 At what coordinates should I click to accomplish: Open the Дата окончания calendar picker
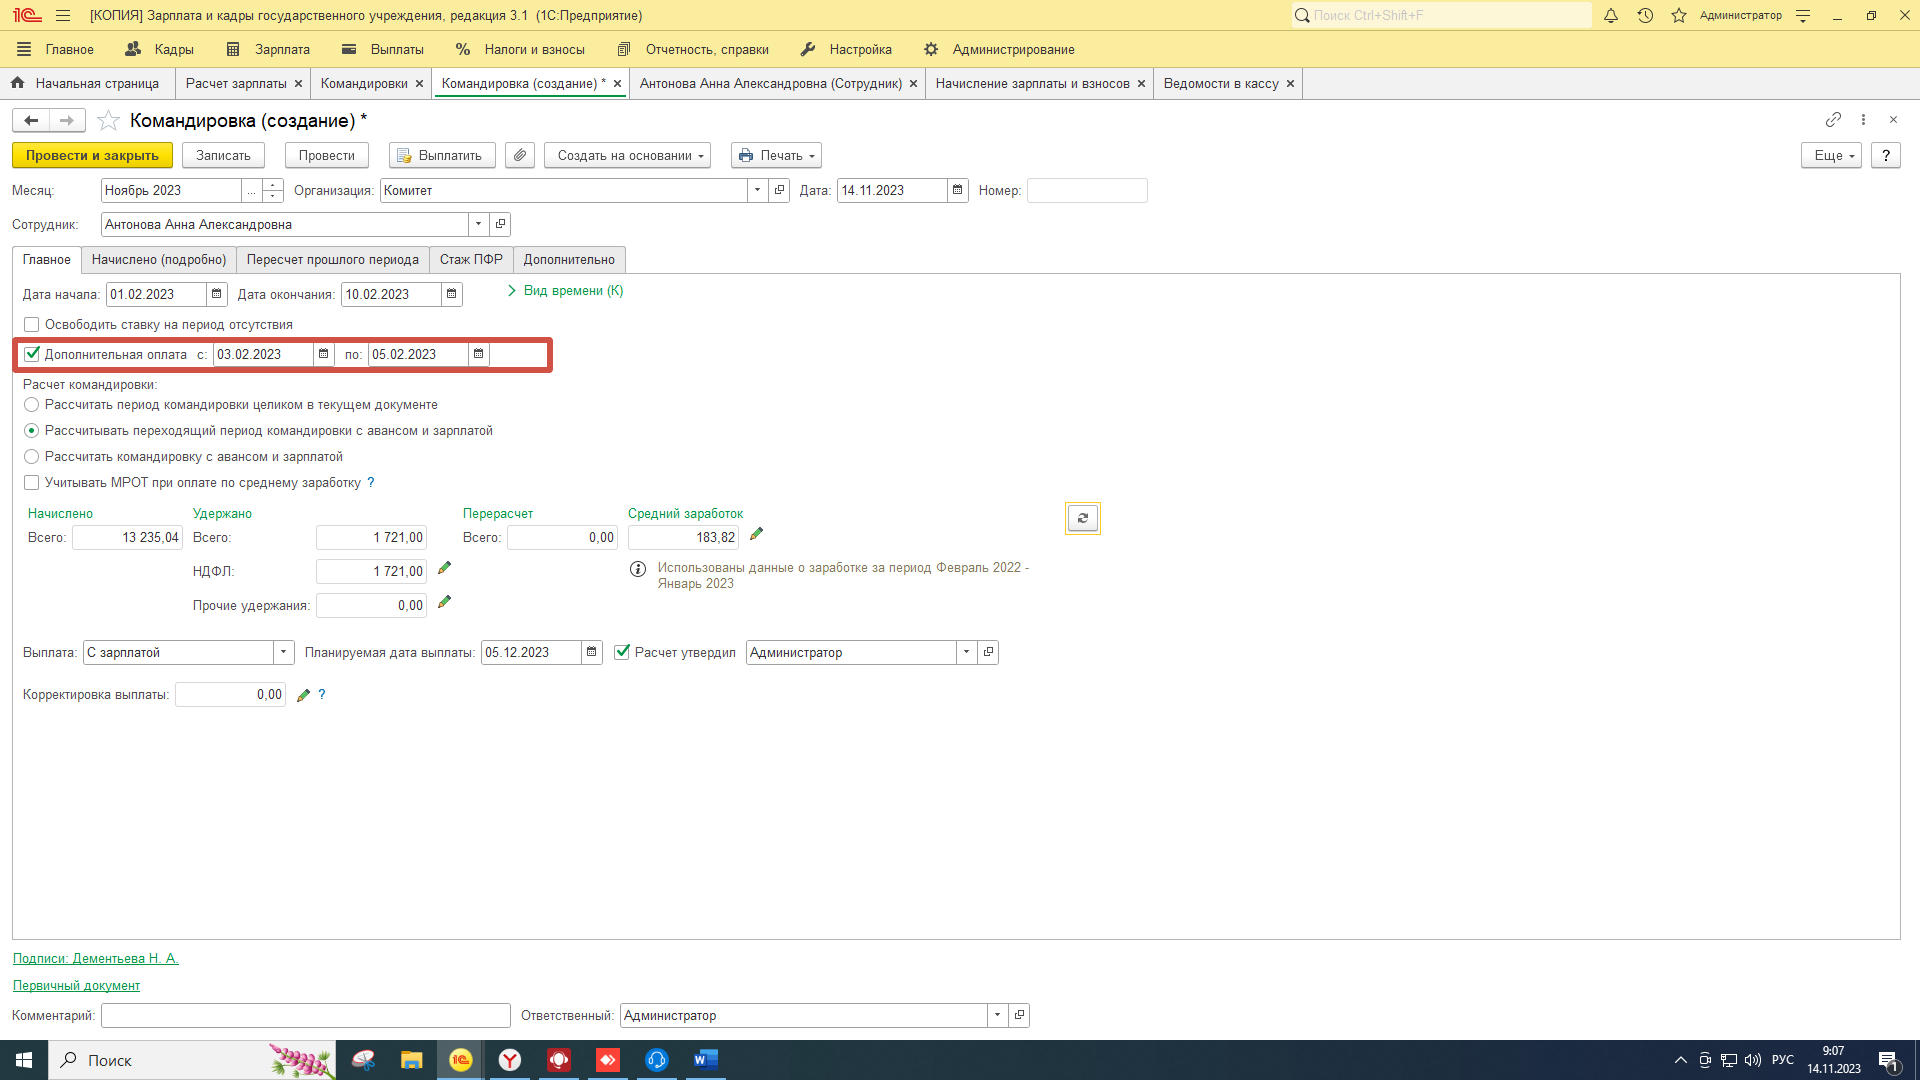451,294
